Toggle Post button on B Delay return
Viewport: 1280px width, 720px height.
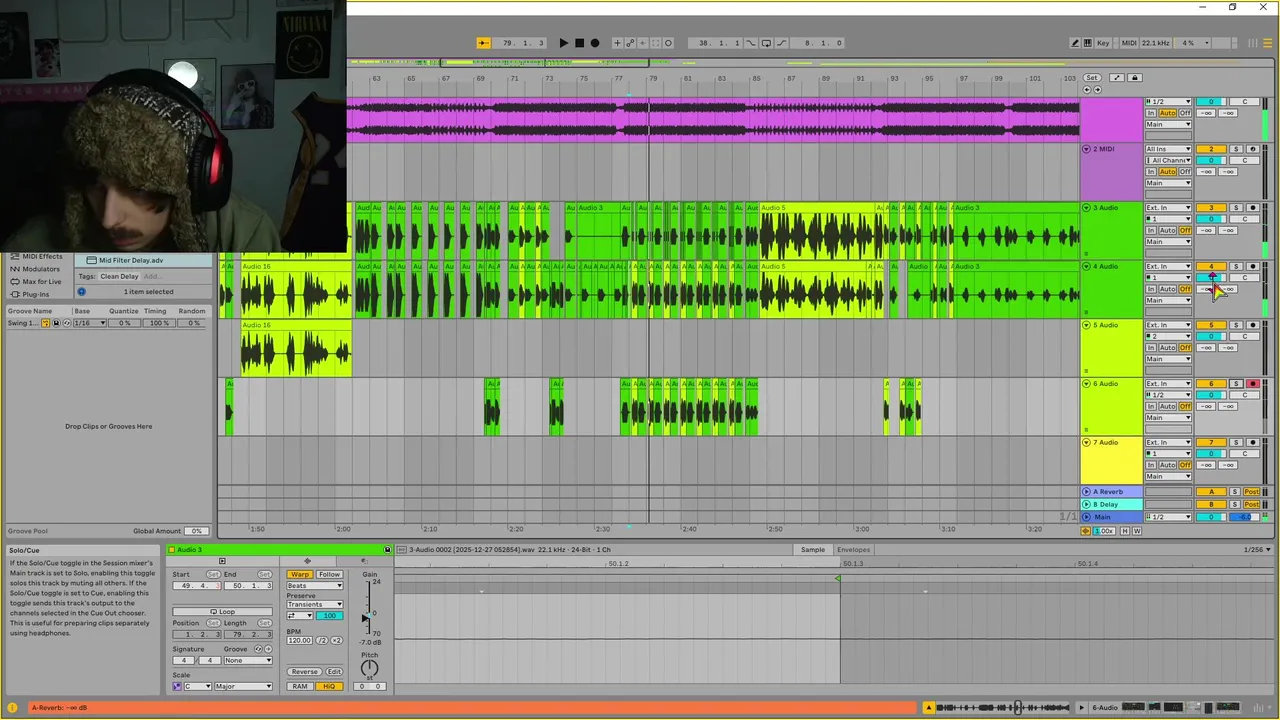pyautogui.click(x=1251, y=504)
